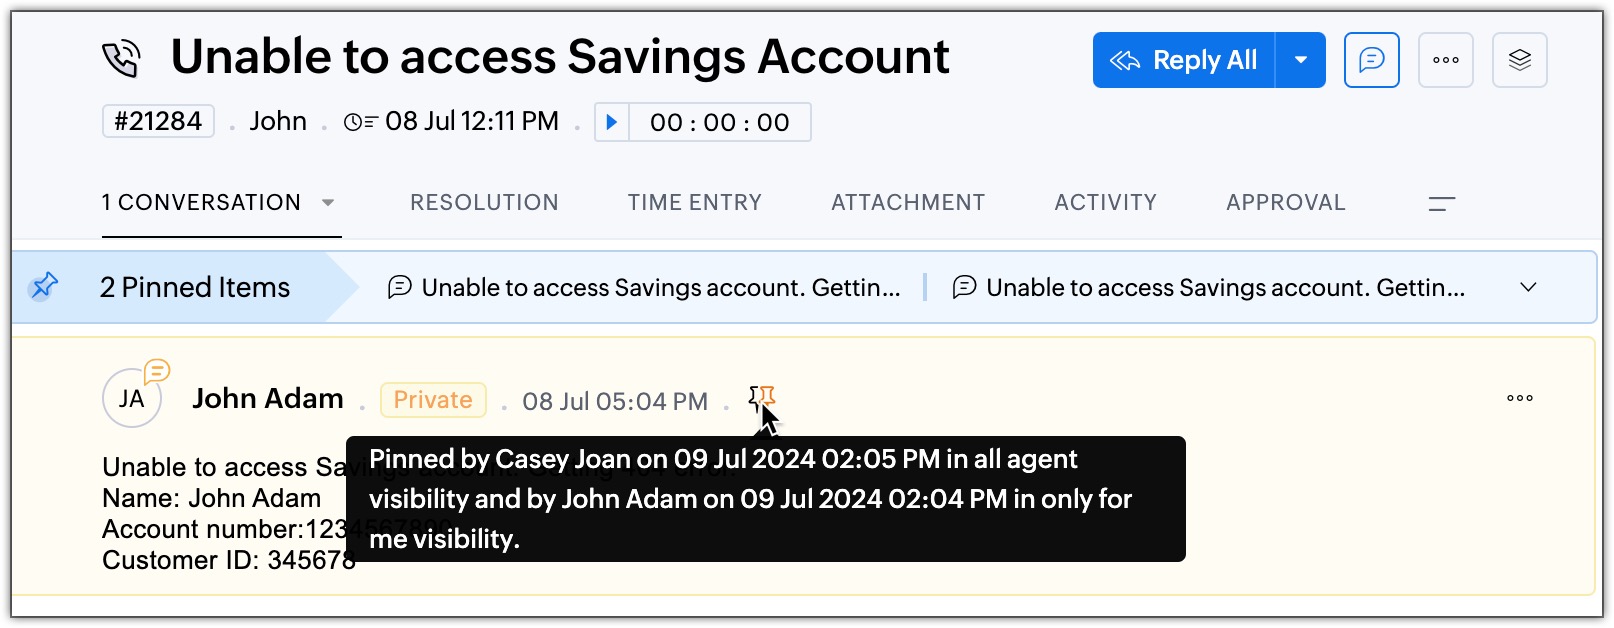Switch to the Time Entry tab
The width and height of the screenshot is (1614, 628).
[694, 202]
